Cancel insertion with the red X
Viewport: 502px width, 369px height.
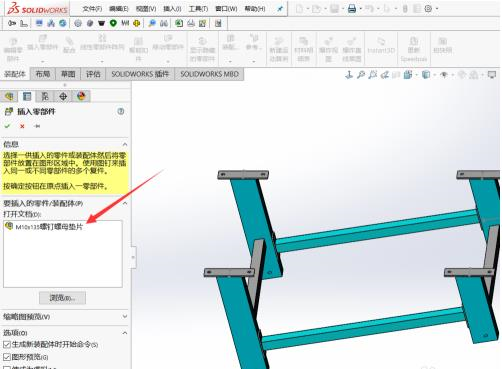pyautogui.click(x=22, y=126)
